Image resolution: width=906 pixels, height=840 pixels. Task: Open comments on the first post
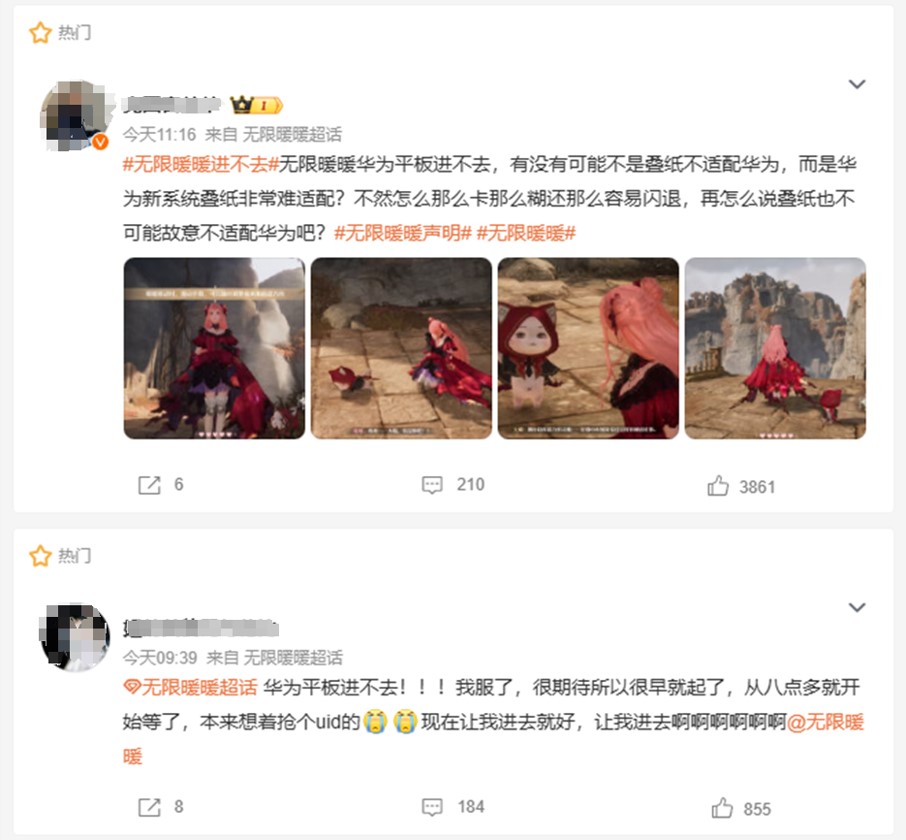pyautogui.click(x=432, y=485)
